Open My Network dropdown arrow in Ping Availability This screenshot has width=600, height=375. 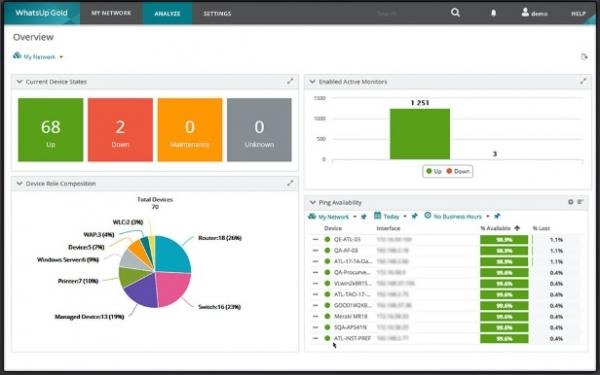pos(355,217)
